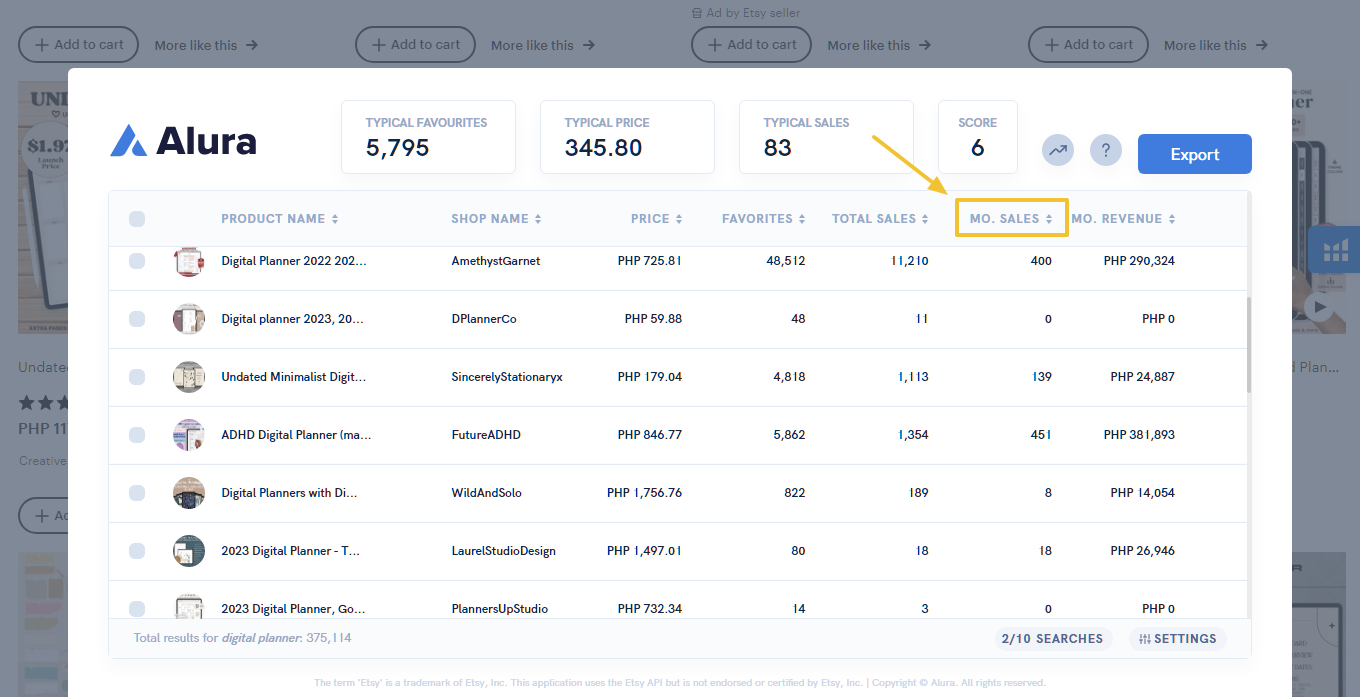This screenshot has width=1360, height=697.
Task: Open thumbnail of PlannersUpStudio listing
Action: point(189,606)
